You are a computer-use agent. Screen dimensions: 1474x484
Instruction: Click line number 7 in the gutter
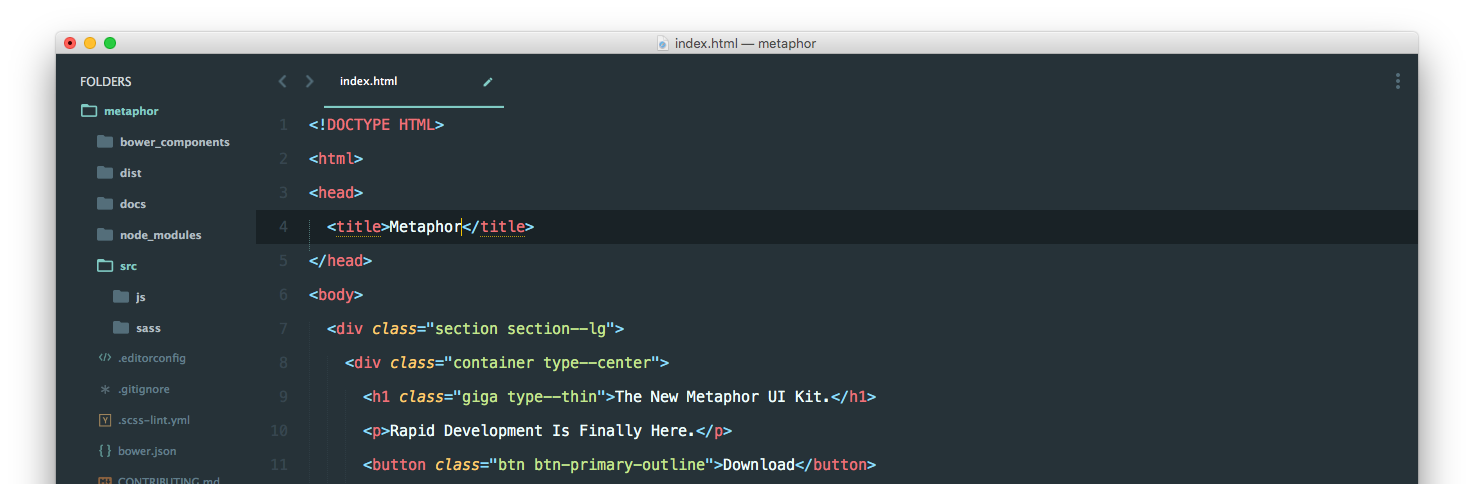coord(283,329)
